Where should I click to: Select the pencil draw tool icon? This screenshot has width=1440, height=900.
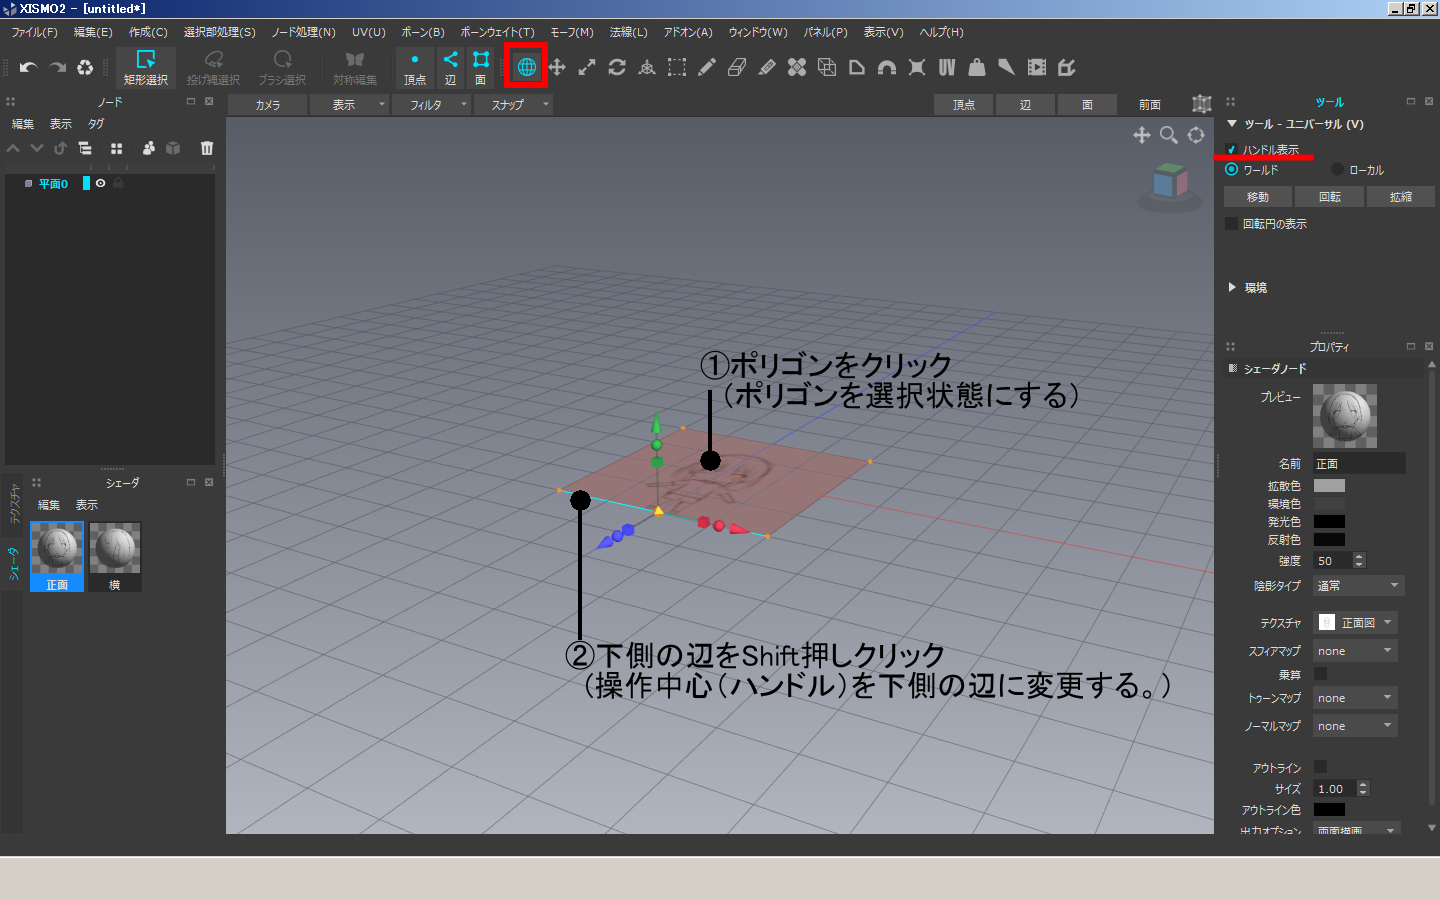(707, 67)
